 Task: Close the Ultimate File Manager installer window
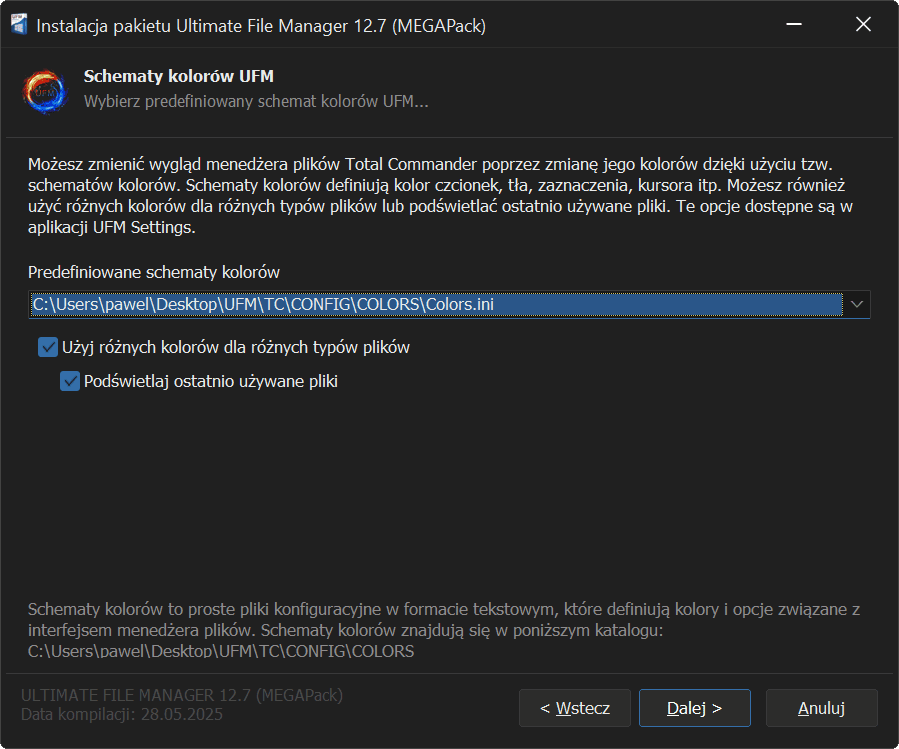coord(863,26)
